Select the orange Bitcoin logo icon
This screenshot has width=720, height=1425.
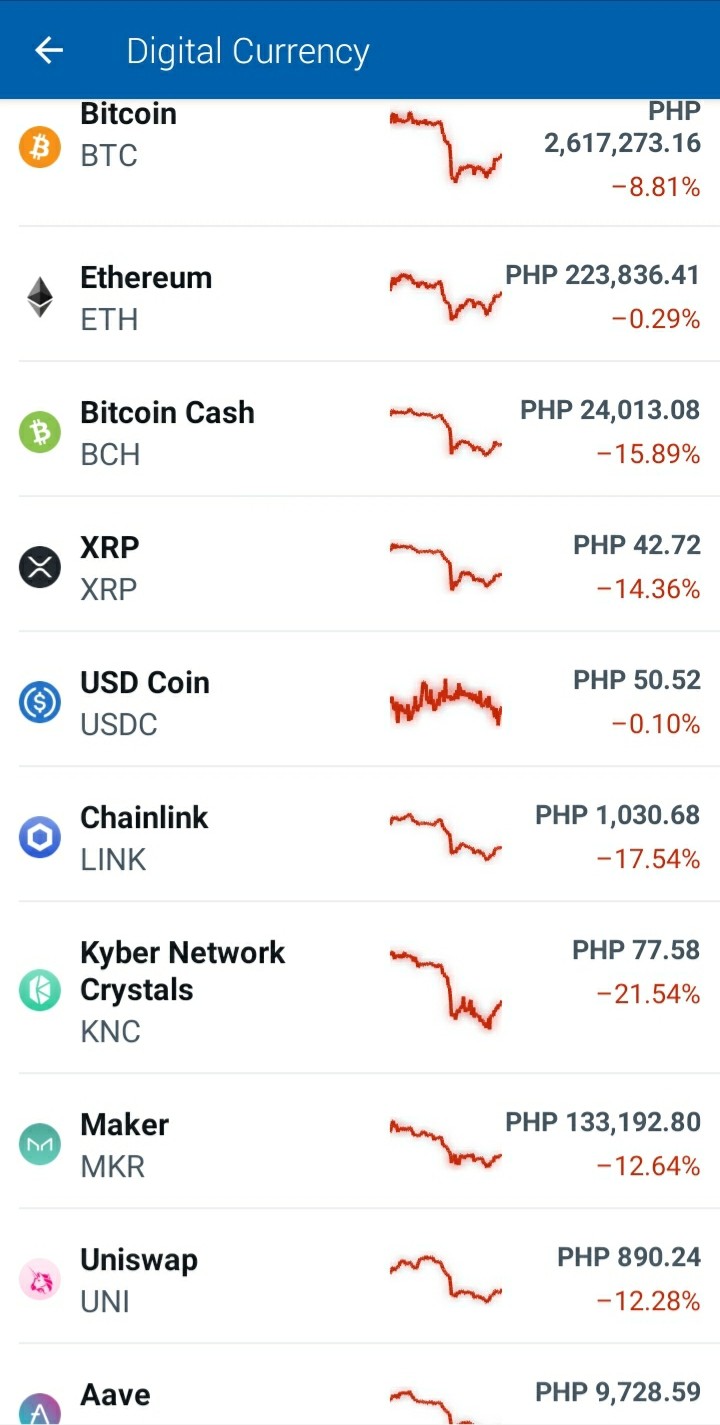[40, 147]
